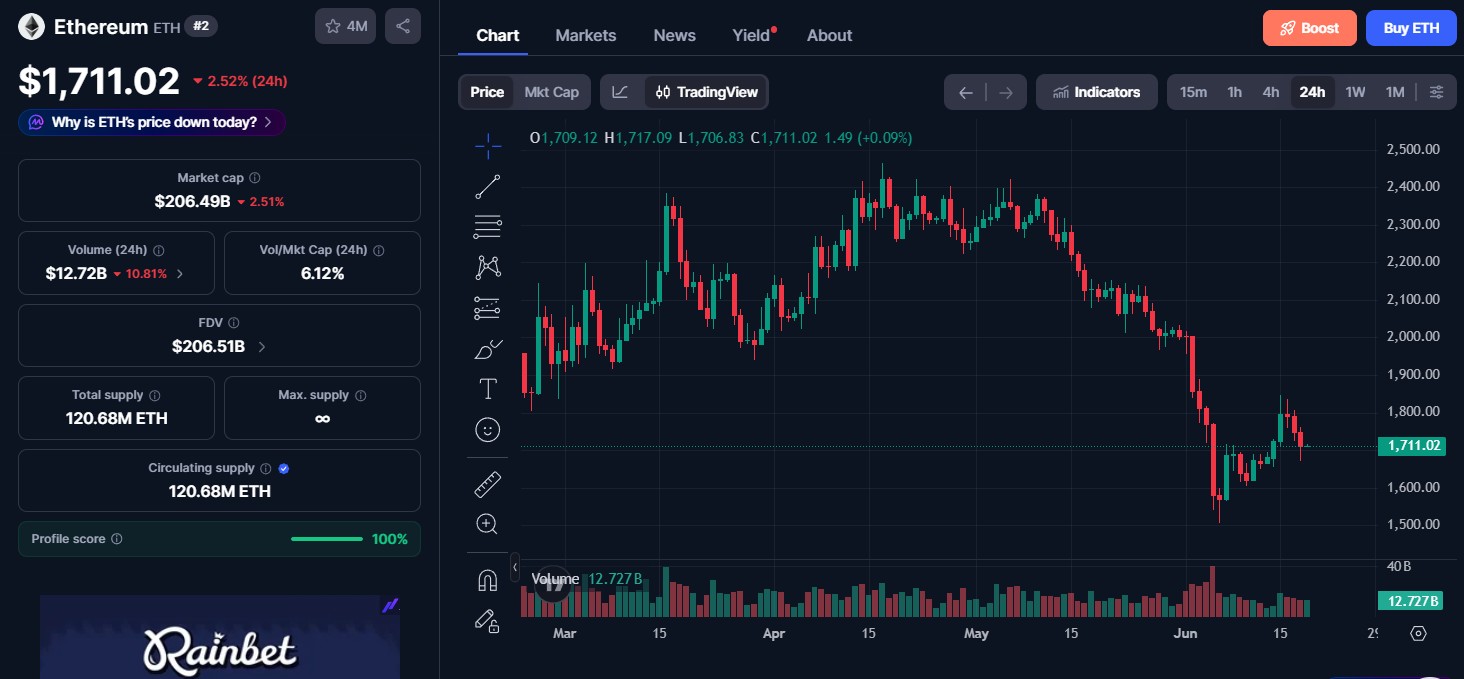Click the circulating supply verified badge
This screenshot has width=1464, height=679.
tap(284, 468)
